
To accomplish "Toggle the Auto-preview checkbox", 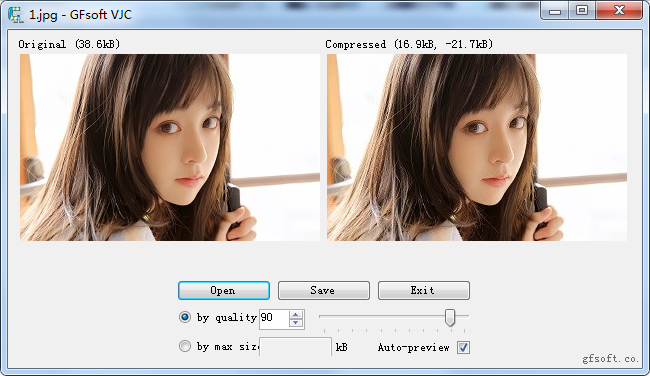I will [463, 347].
